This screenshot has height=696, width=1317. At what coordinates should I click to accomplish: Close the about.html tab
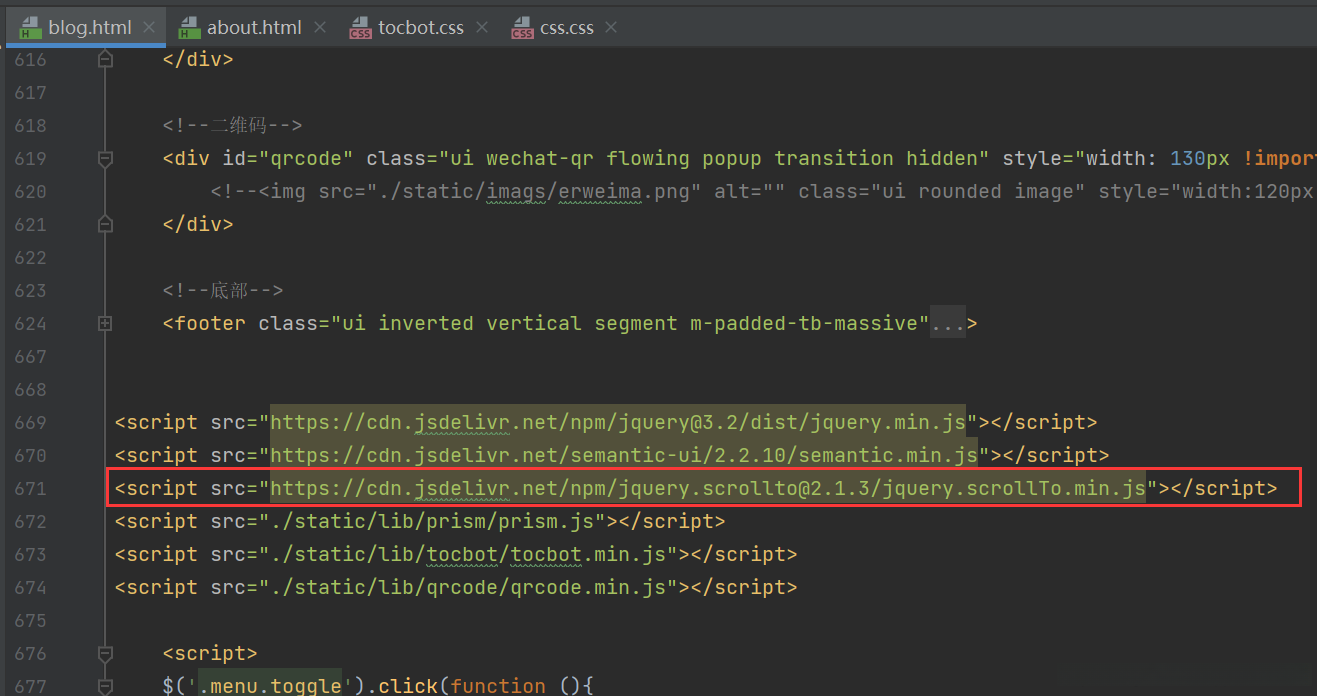coord(320,27)
